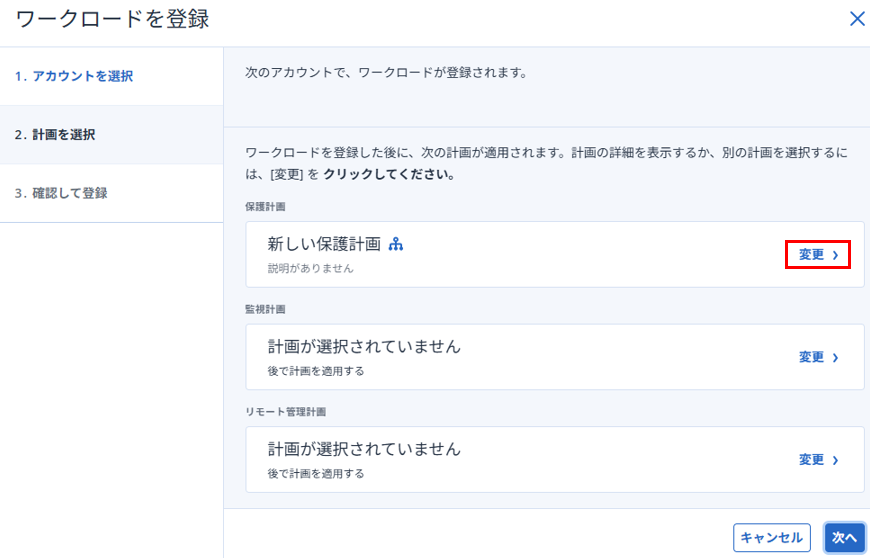
Task: Click the リモート管理計画 card's 計画が選択されていません text
Action: pos(364,449)
